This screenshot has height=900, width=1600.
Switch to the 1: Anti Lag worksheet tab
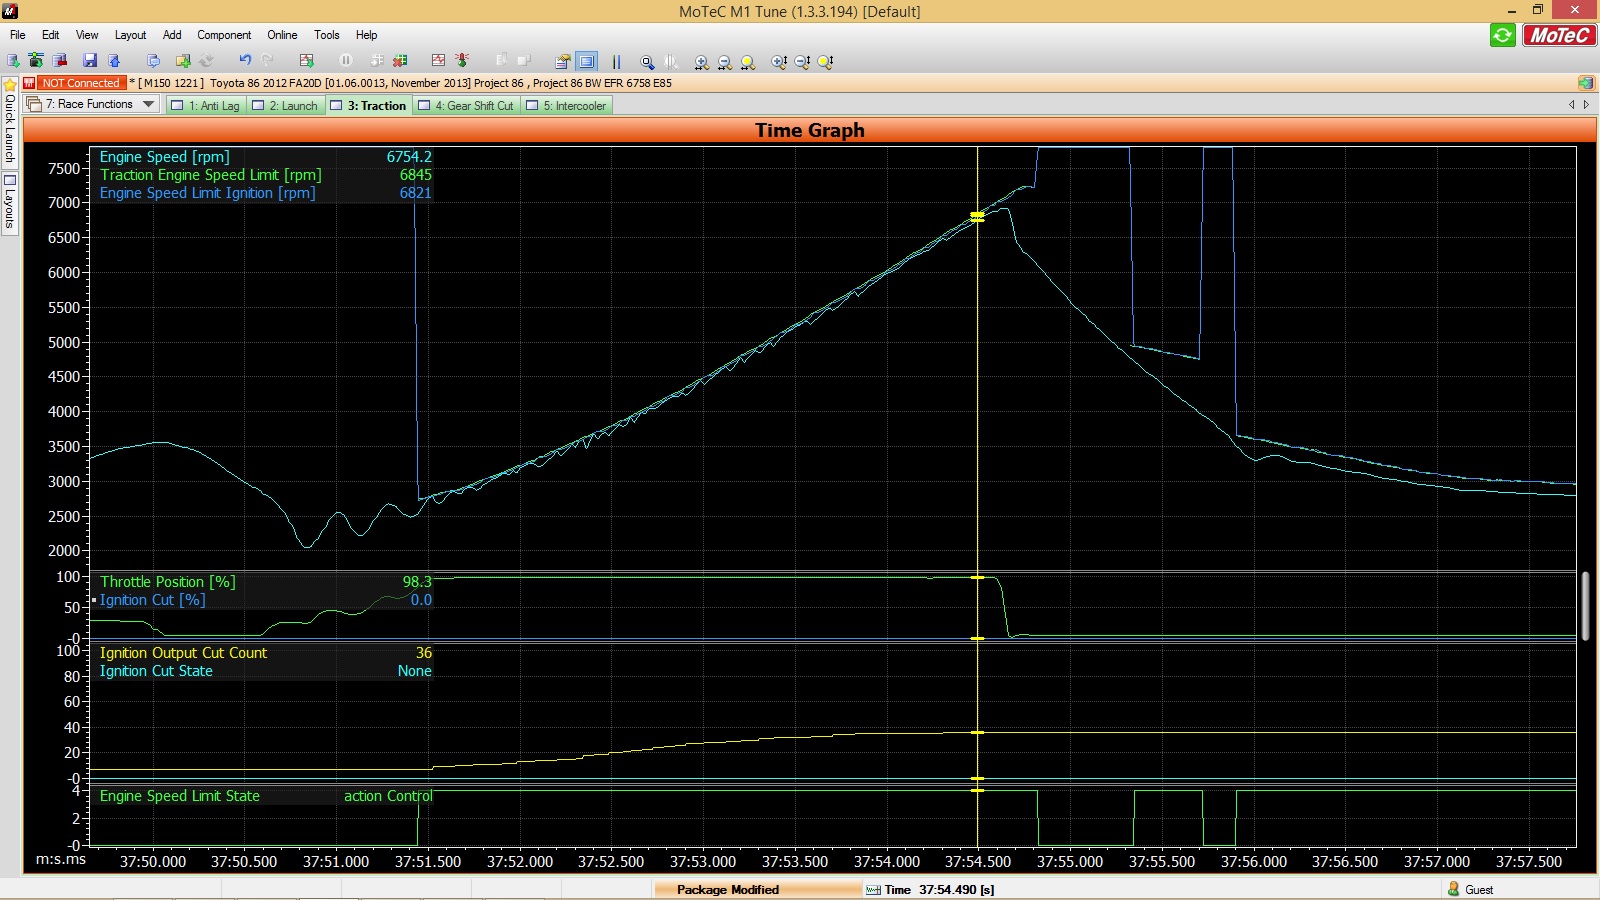pos(205,105)
